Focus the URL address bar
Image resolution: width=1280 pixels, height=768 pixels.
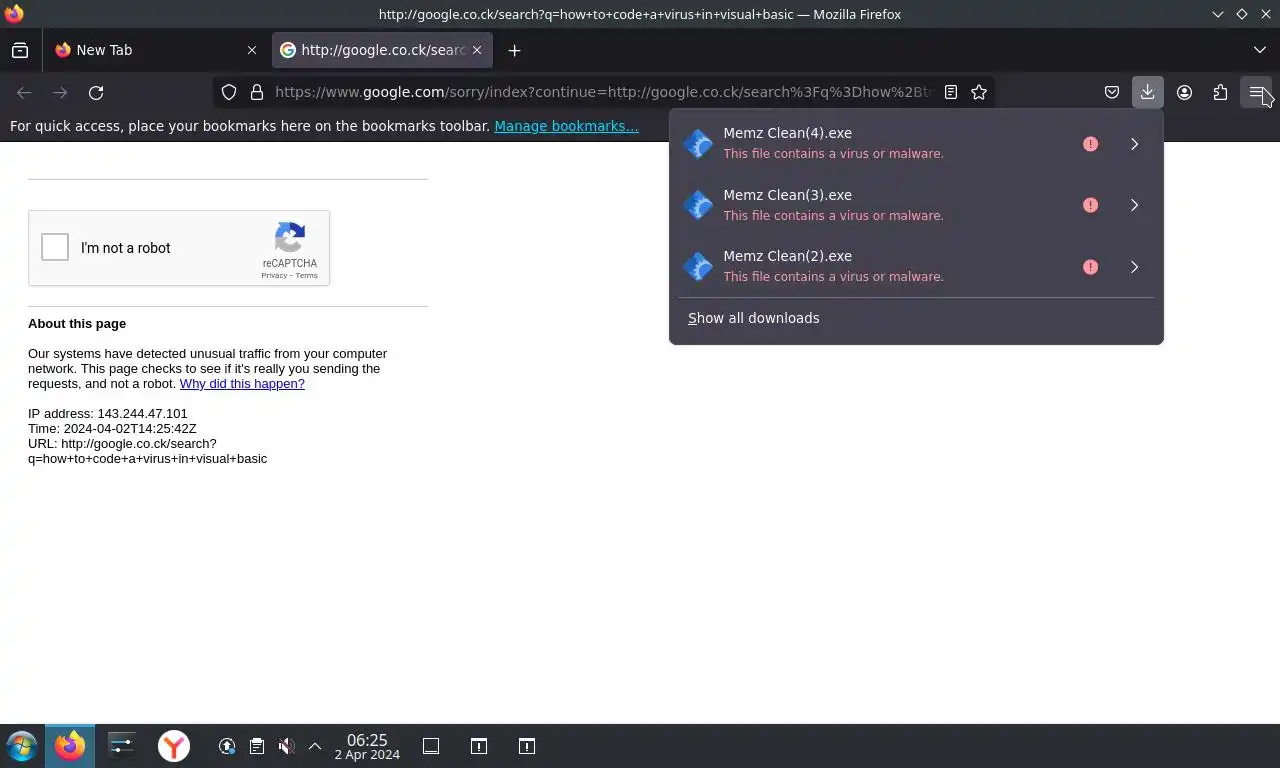pos(605,92)
